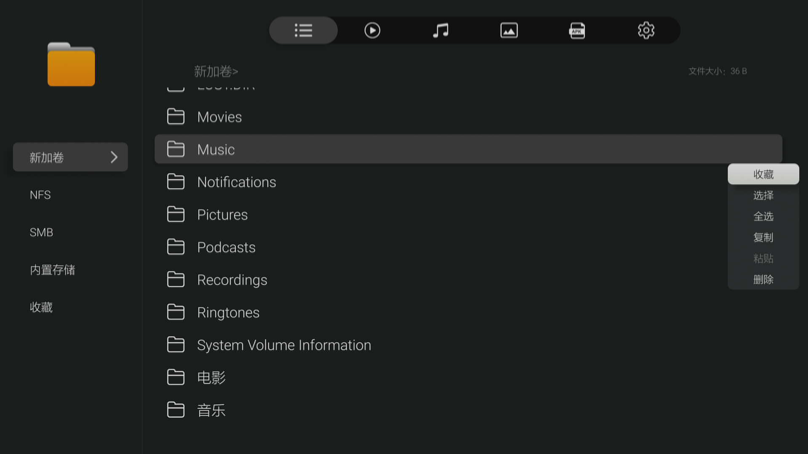The image size is (808, 454).
Task: Open the 收藏 sidebar entry
Action: pos(41,308)
